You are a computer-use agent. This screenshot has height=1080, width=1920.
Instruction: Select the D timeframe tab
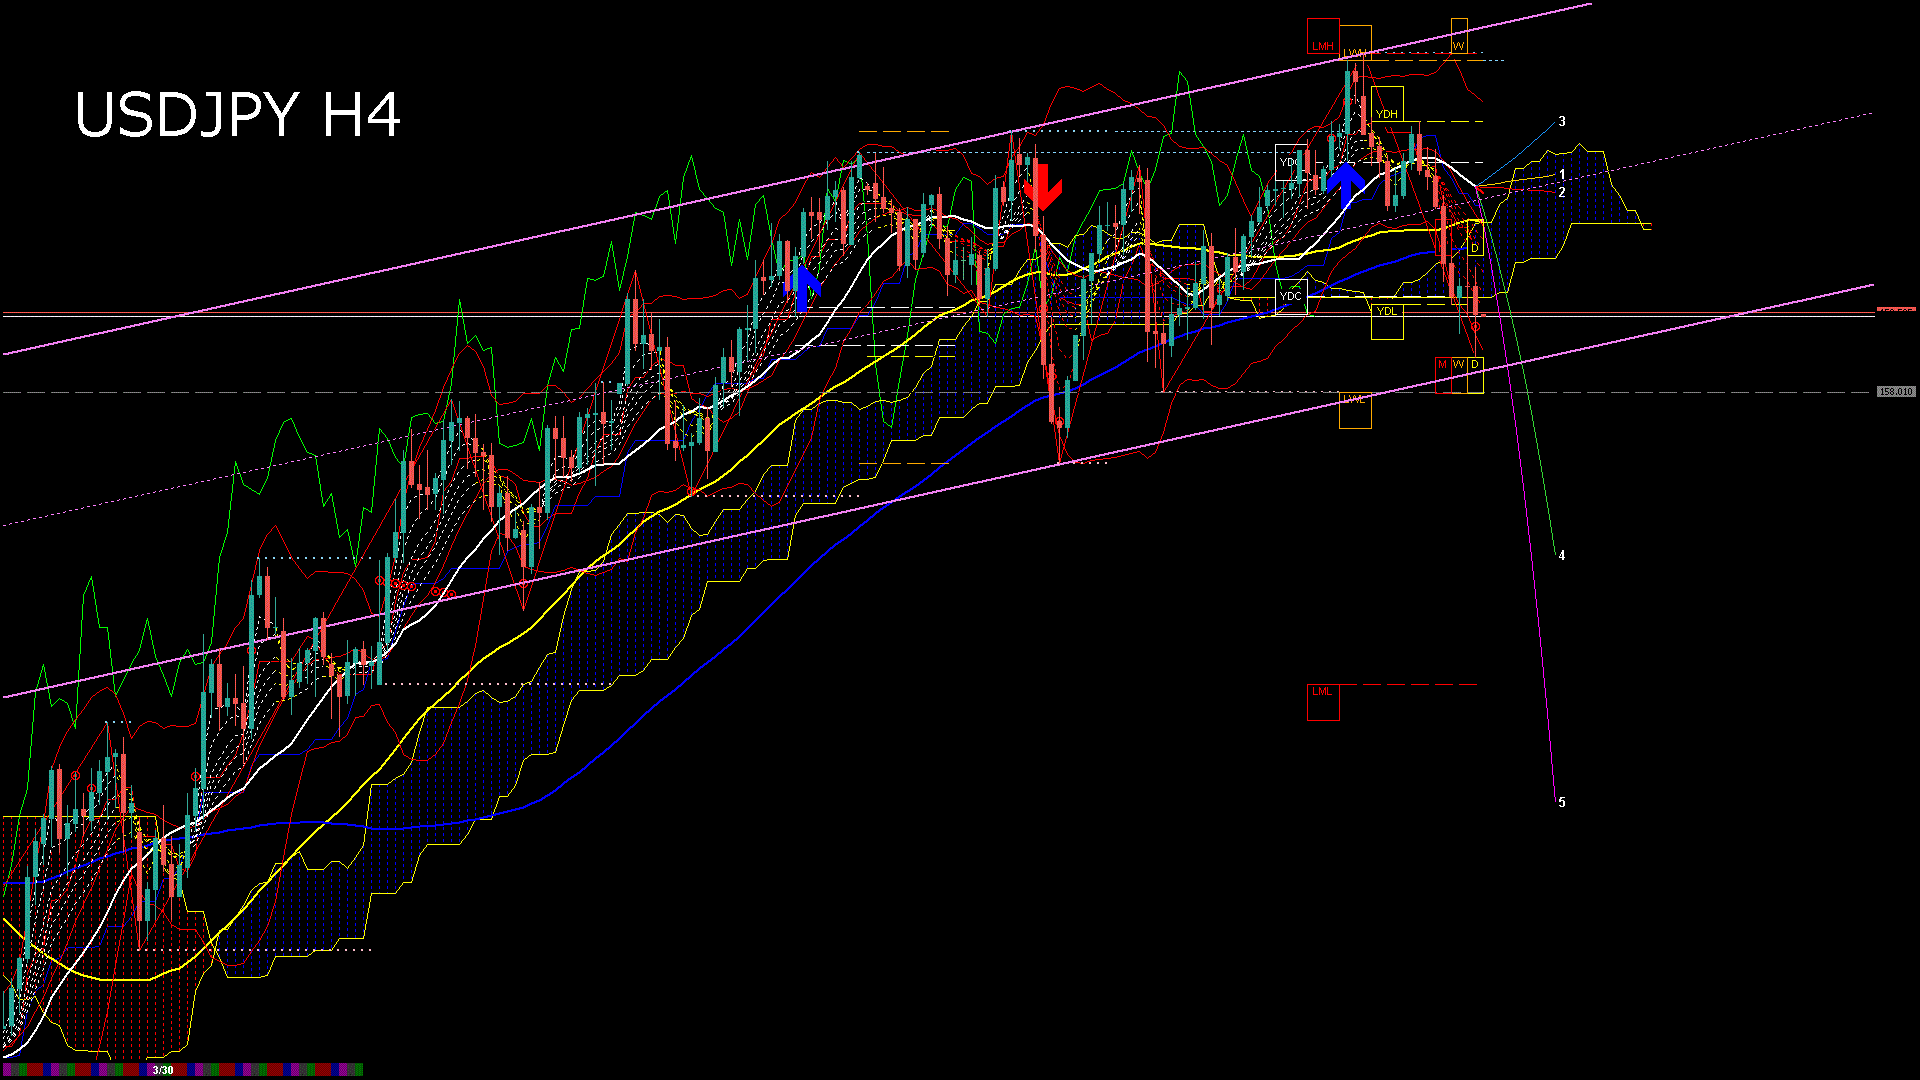click(x=1474, y=364)
